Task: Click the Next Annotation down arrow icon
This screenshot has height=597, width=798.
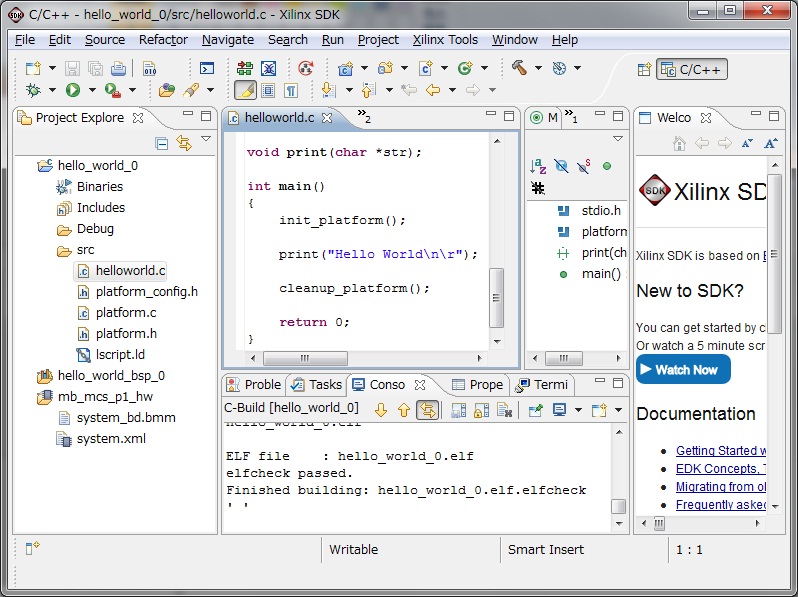Action: (x=329, y=90)
